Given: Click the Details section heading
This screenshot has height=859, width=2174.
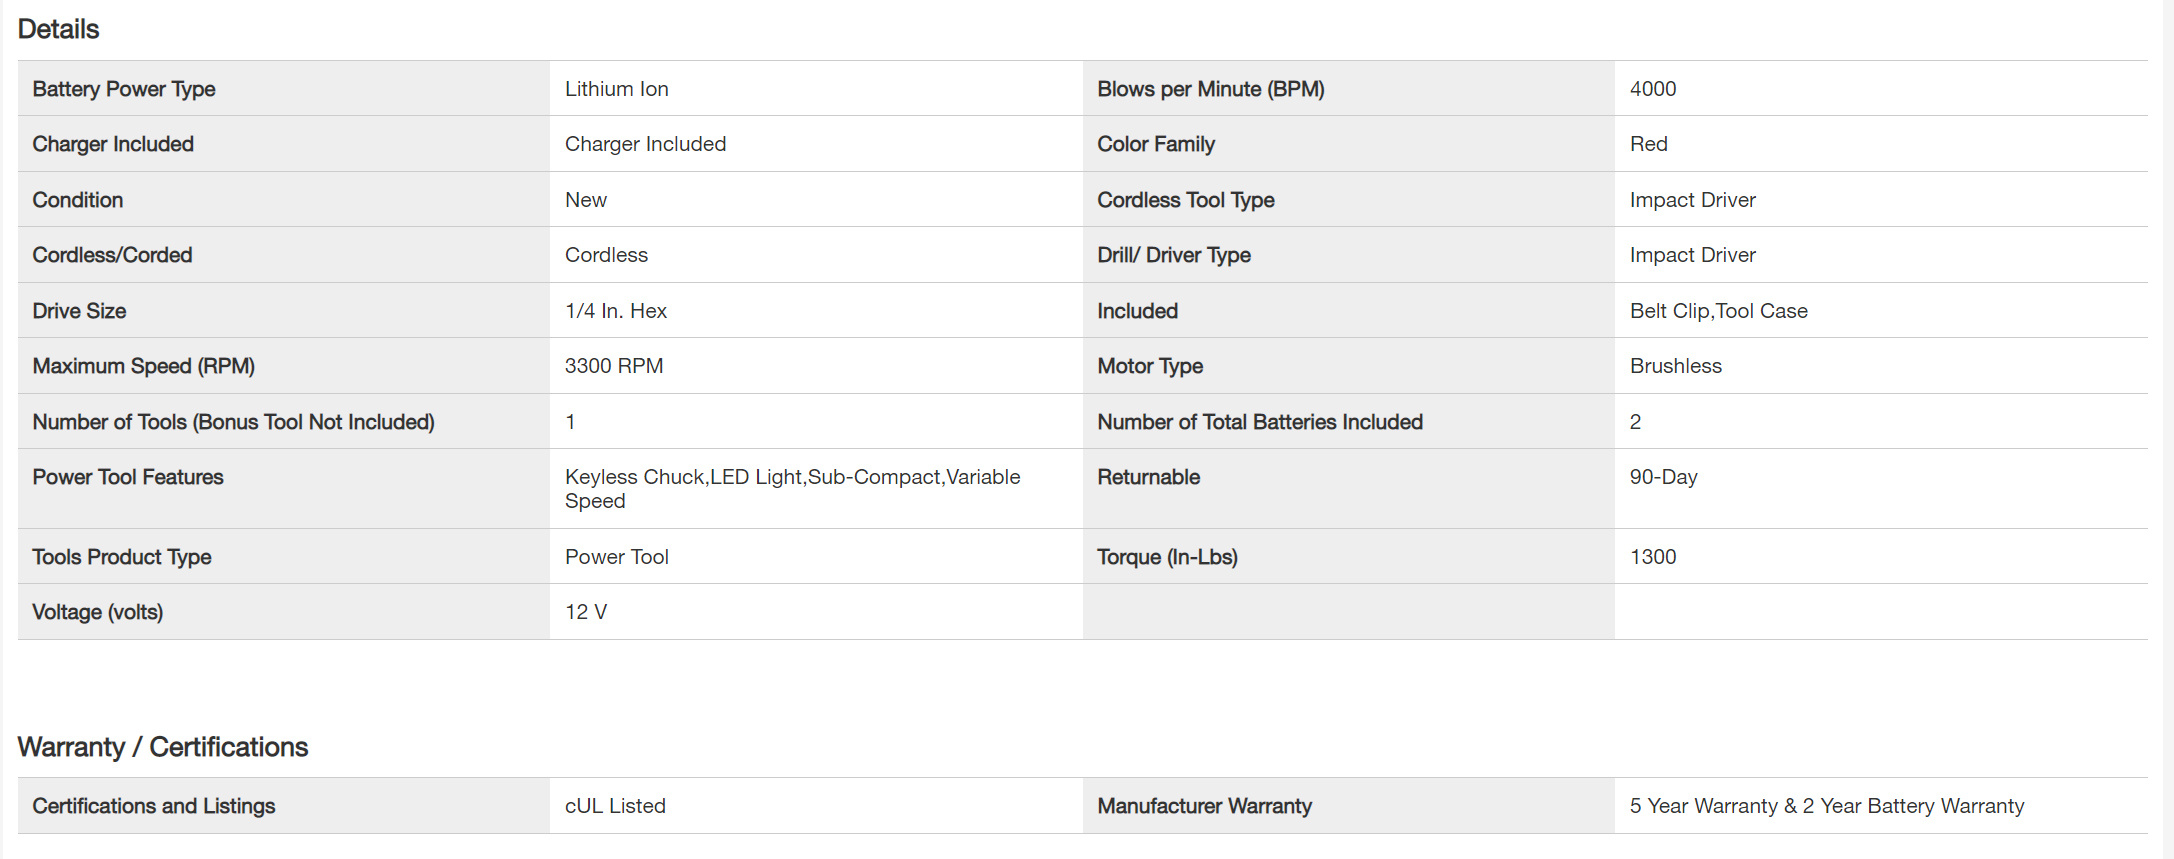Looking at the screenshot, I should click(x=58, y=29).
